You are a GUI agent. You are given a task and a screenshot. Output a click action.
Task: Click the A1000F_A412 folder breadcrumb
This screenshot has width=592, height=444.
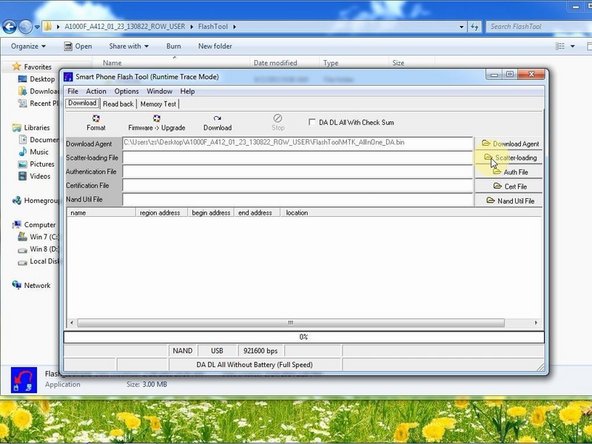[x=125, y=26]
